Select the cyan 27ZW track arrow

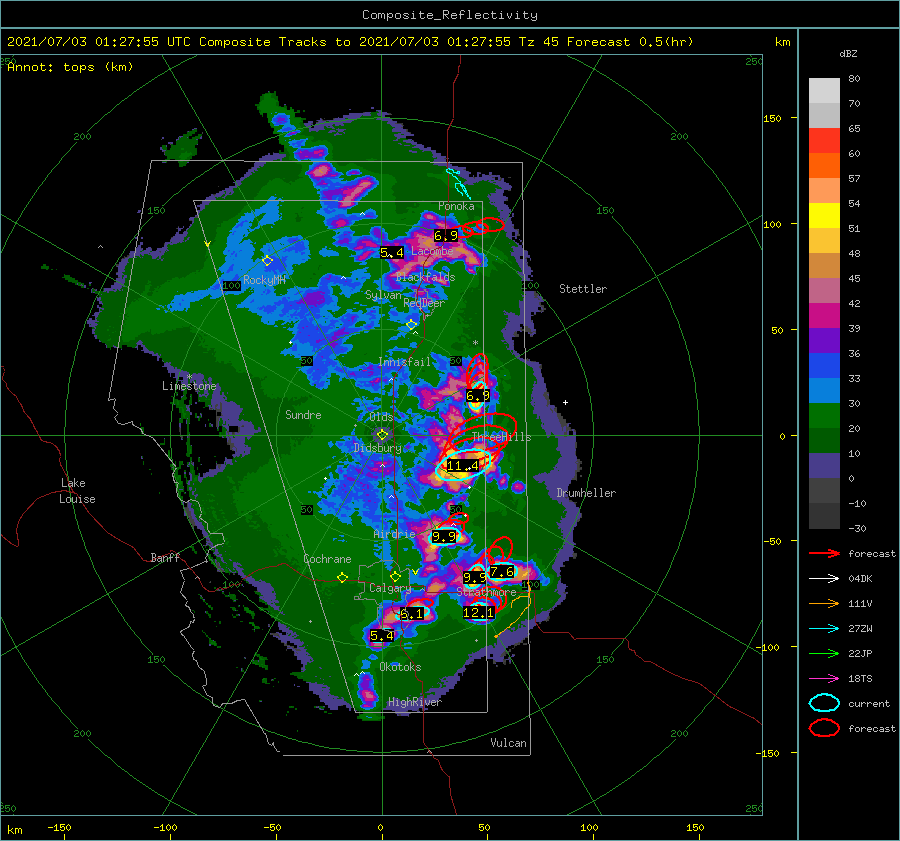click(x=824, y=629)
